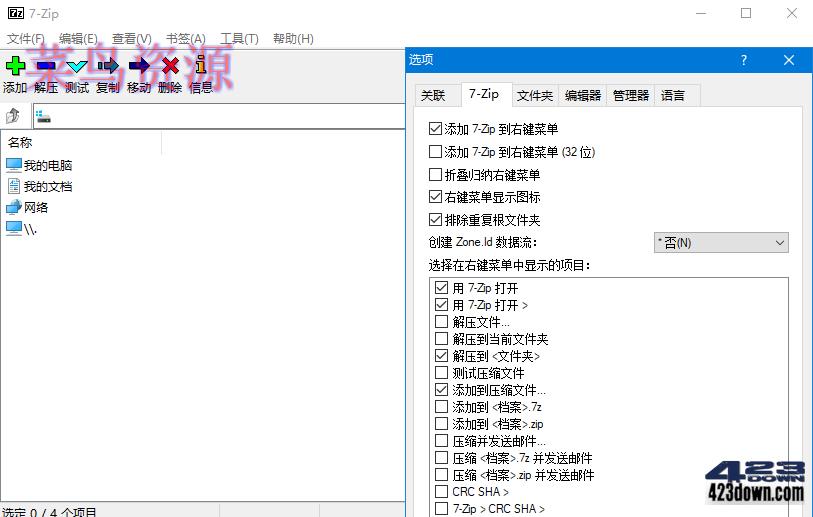Select the 我的文档 document icon
Screen dimensions: 813x517
14,186
